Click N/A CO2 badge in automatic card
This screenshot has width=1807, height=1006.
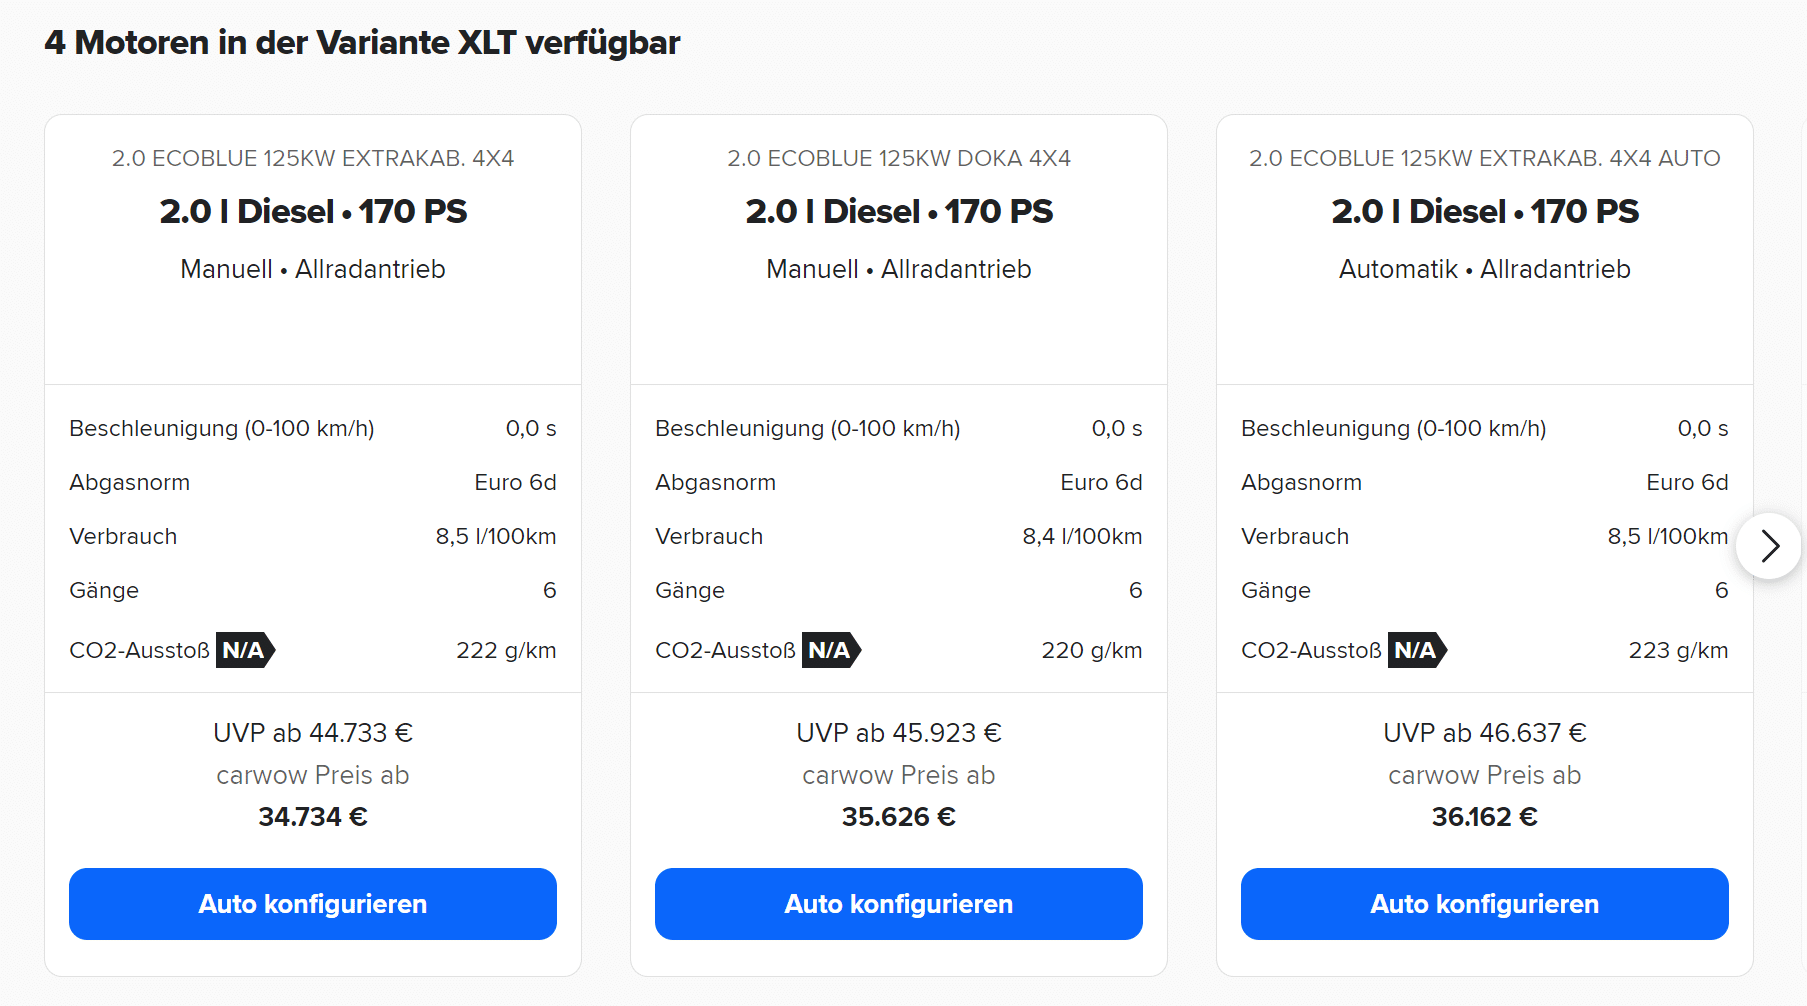(1416, 650)
